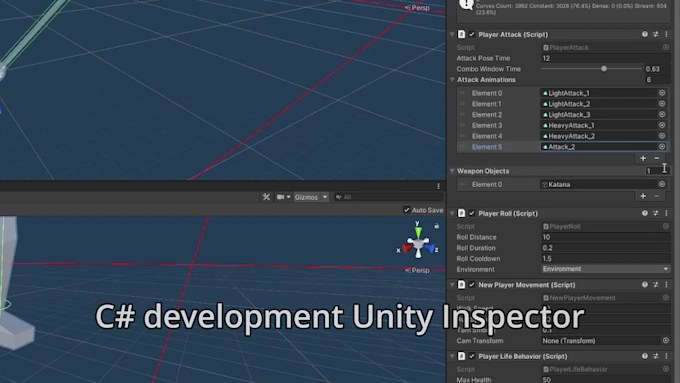
Task: Open help for Player Roll script
Action: [644, 213]
